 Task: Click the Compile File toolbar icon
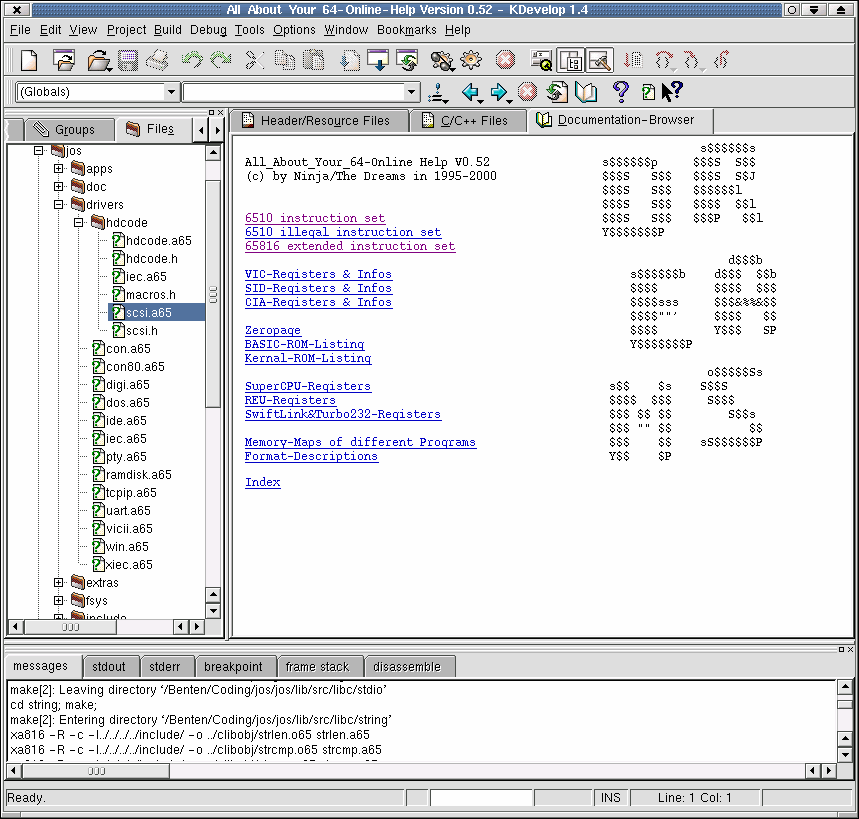tap(350, 60)
